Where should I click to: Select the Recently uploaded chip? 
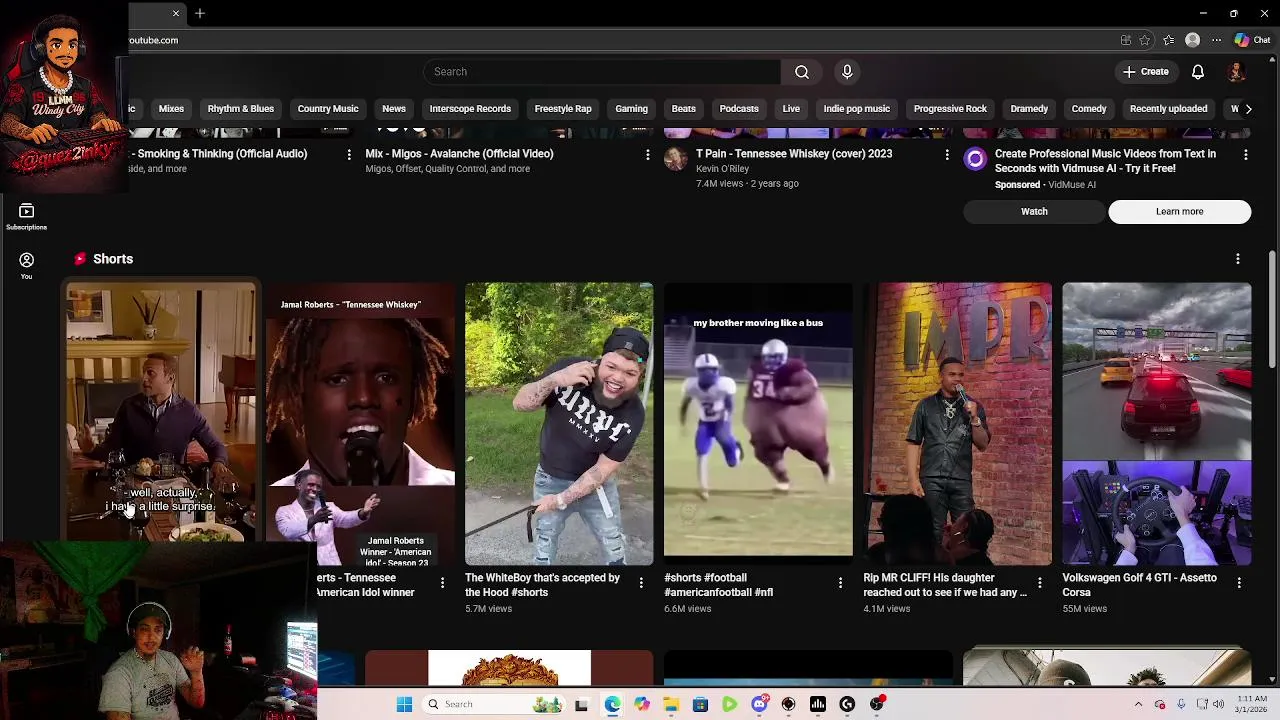[x=1169, y=109]
